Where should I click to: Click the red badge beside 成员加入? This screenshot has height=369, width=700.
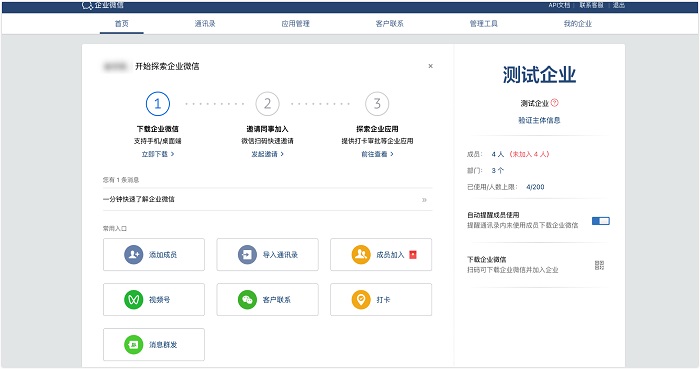(413, 255)
